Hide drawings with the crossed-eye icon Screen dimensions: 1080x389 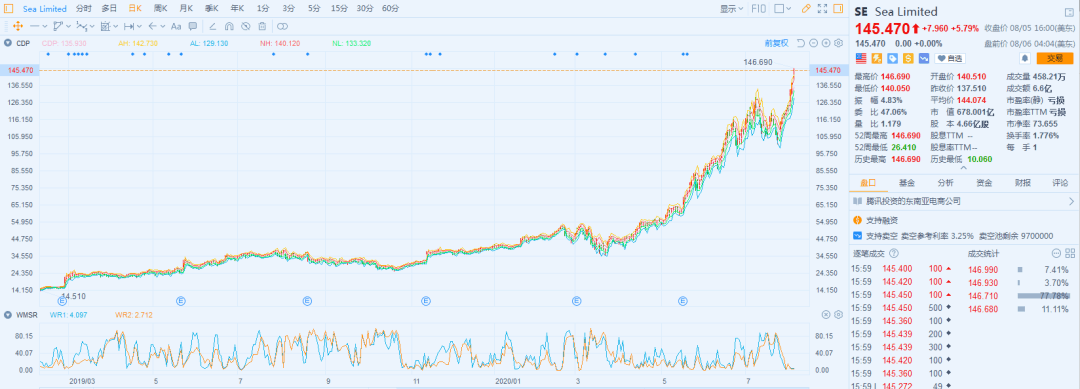coord(245,26)
